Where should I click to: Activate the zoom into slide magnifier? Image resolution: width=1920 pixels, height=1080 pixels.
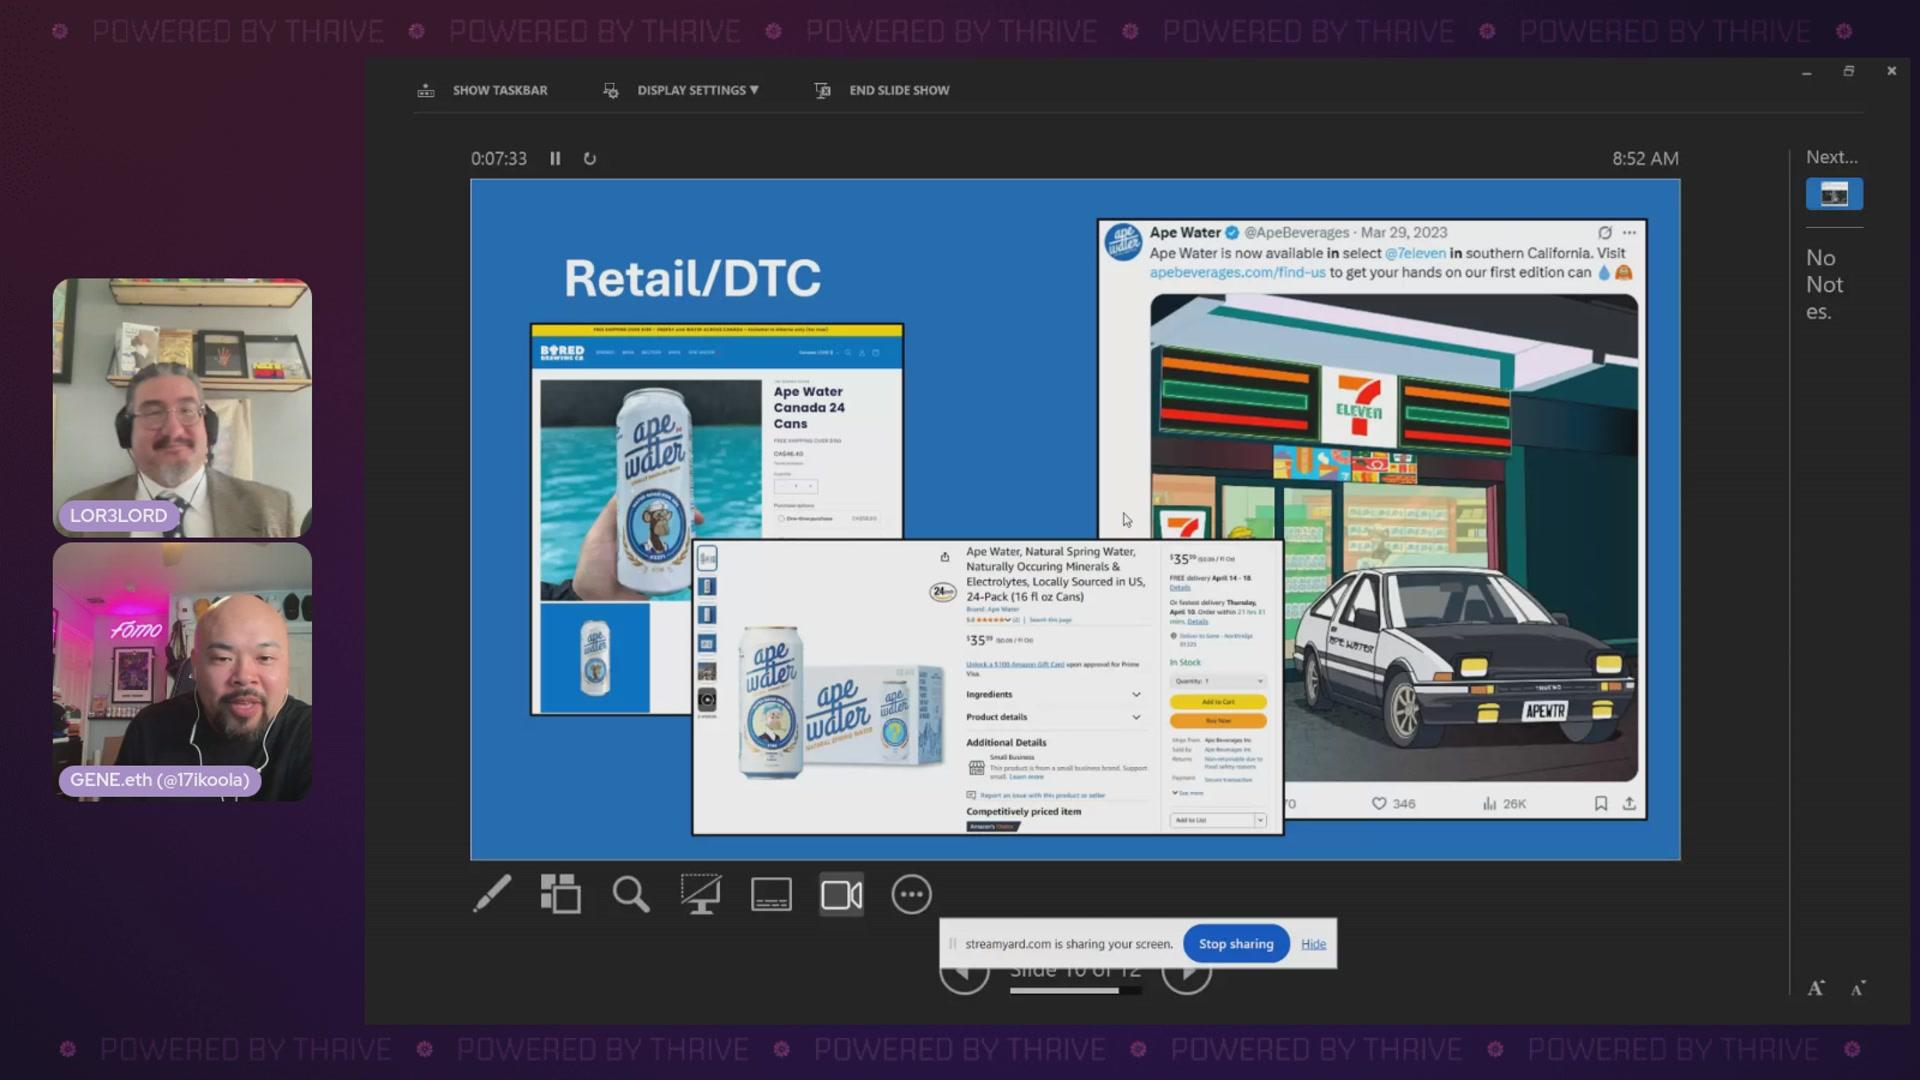click(x=631, y=894)
